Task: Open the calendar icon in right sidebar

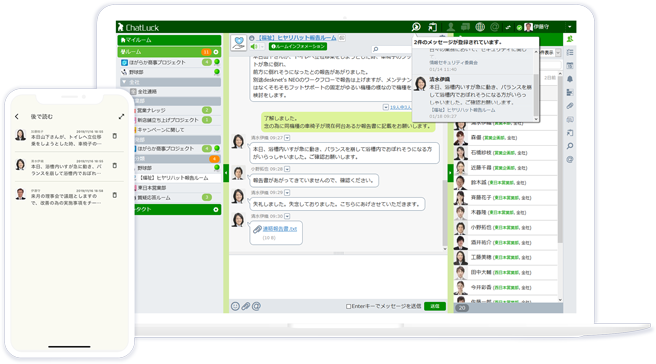Action: (x=570, y=66)
